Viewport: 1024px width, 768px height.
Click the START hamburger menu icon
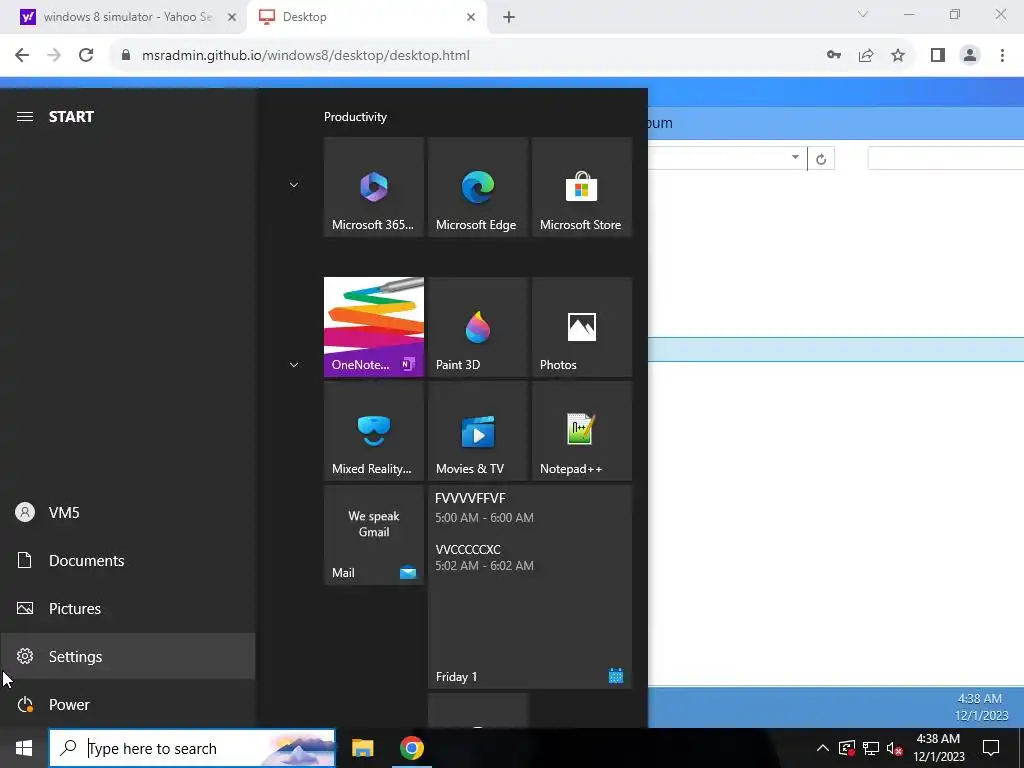pyautogui.click(x=25, y=117)
